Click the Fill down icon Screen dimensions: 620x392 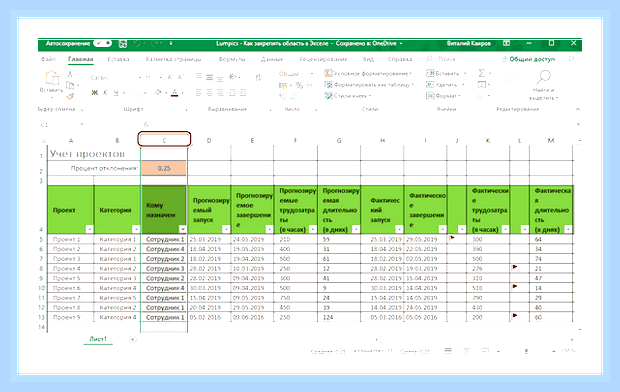(x=482, y=85)
